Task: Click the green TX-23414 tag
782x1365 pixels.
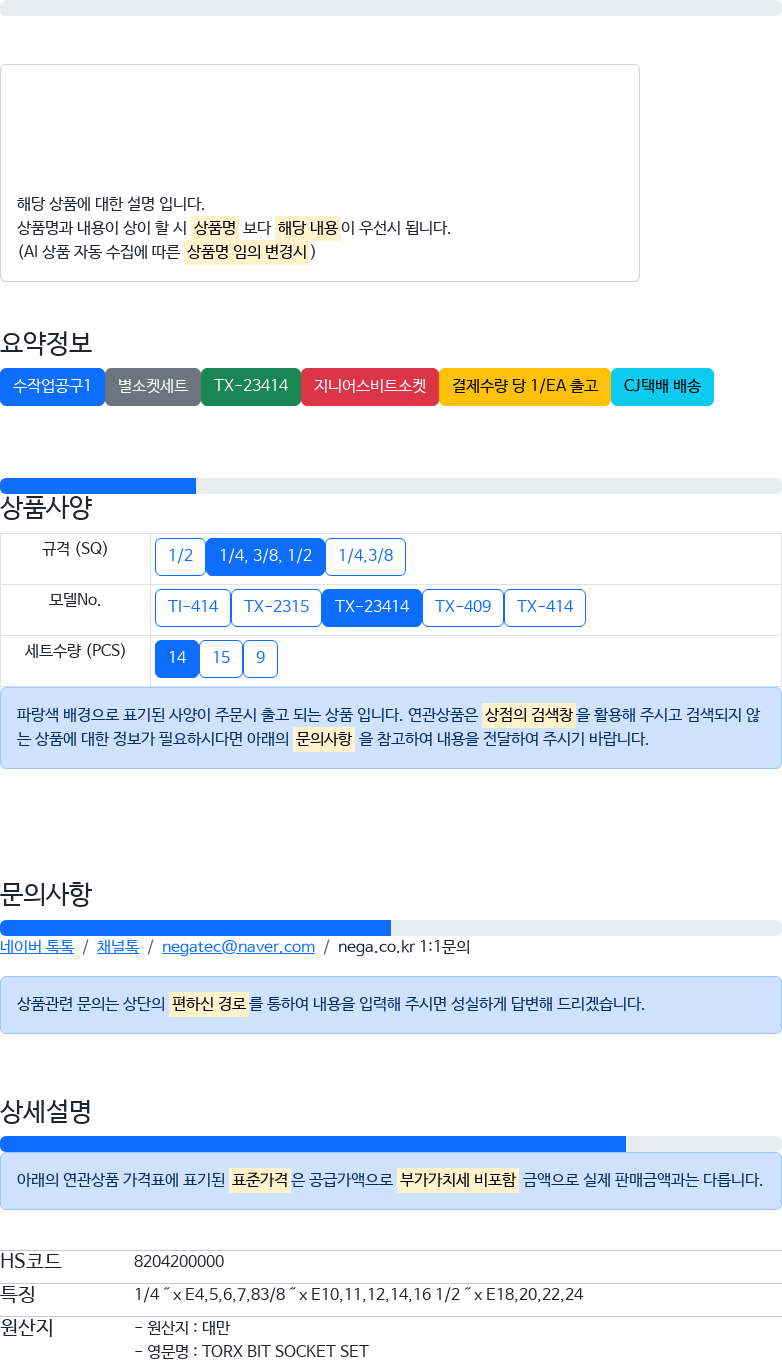Action: [251, 386]
